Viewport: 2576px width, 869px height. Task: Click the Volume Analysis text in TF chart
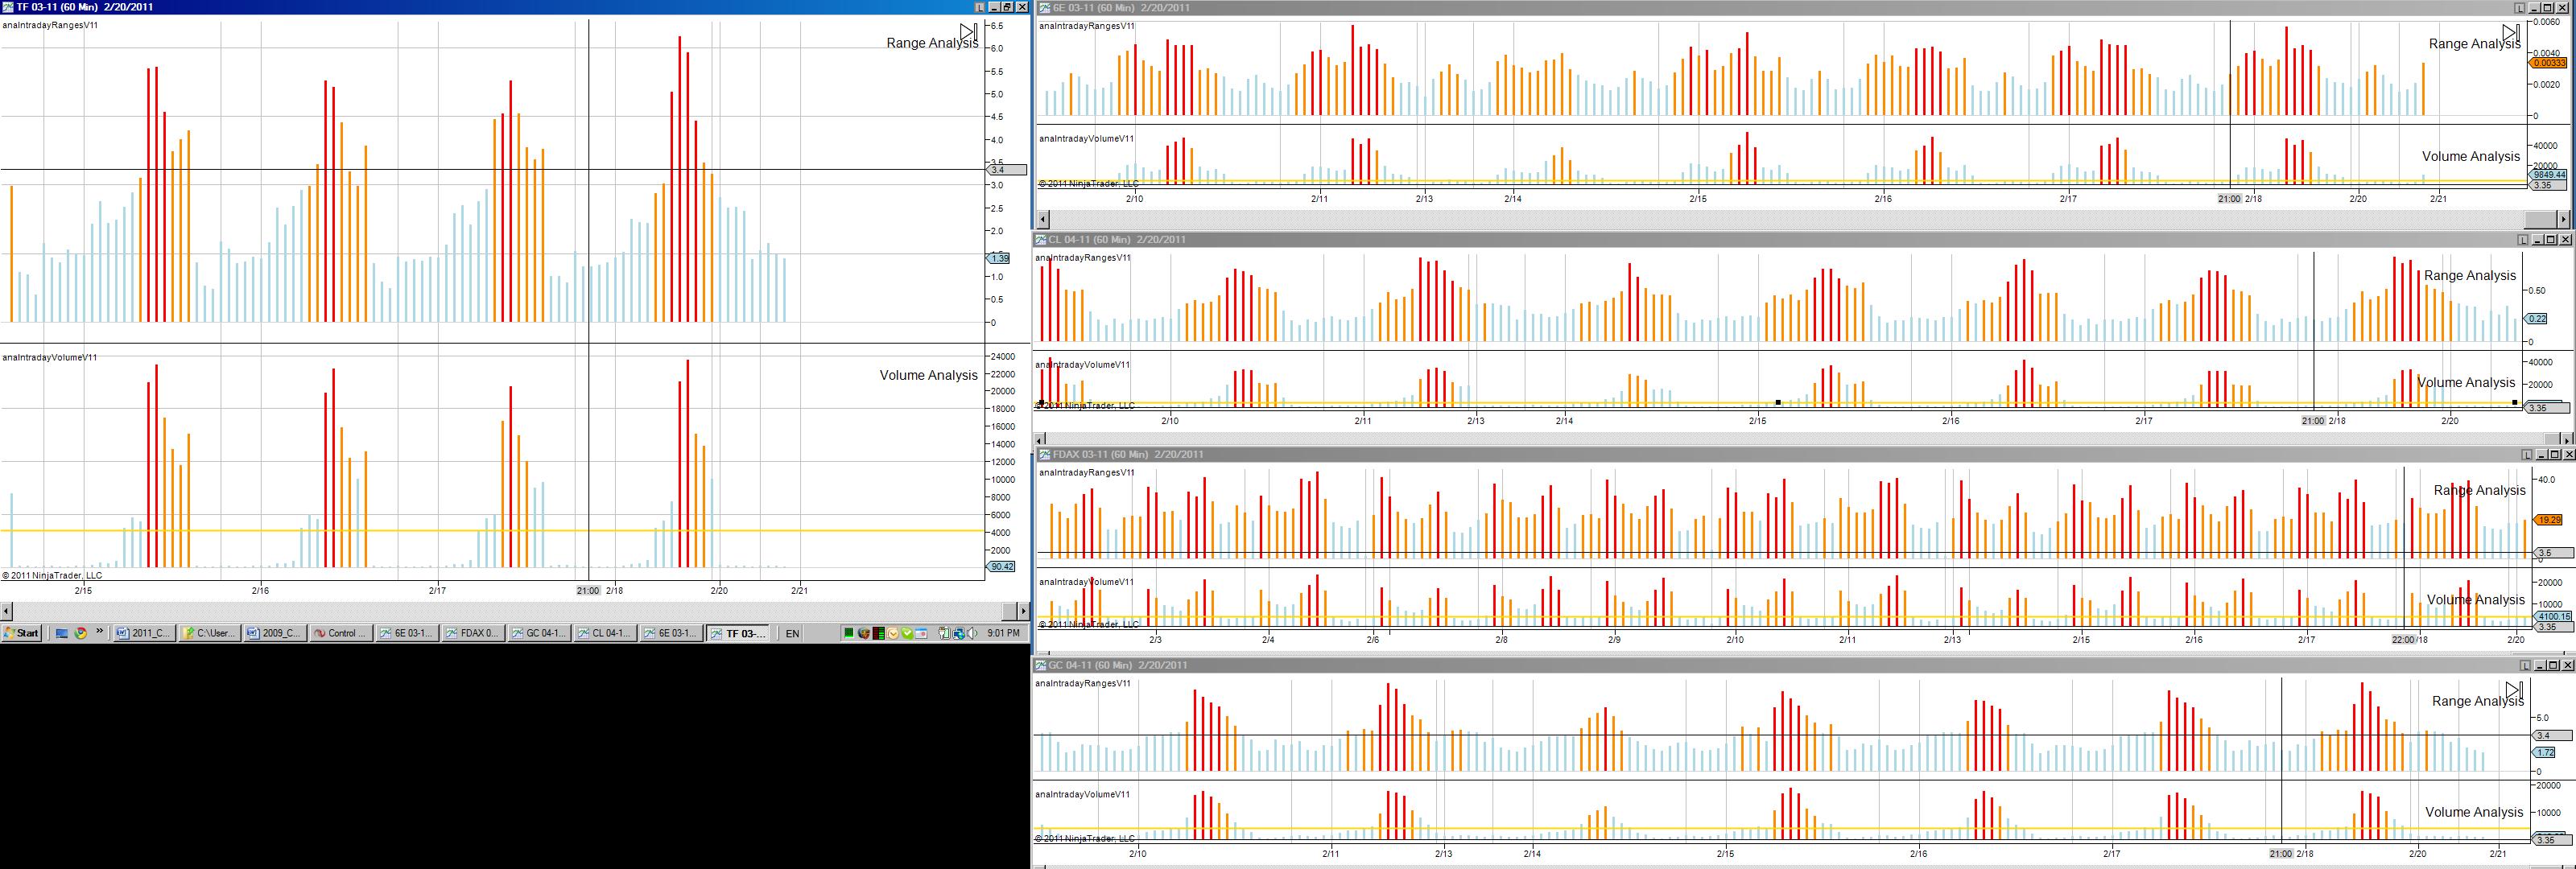click(x=929, y=375)
